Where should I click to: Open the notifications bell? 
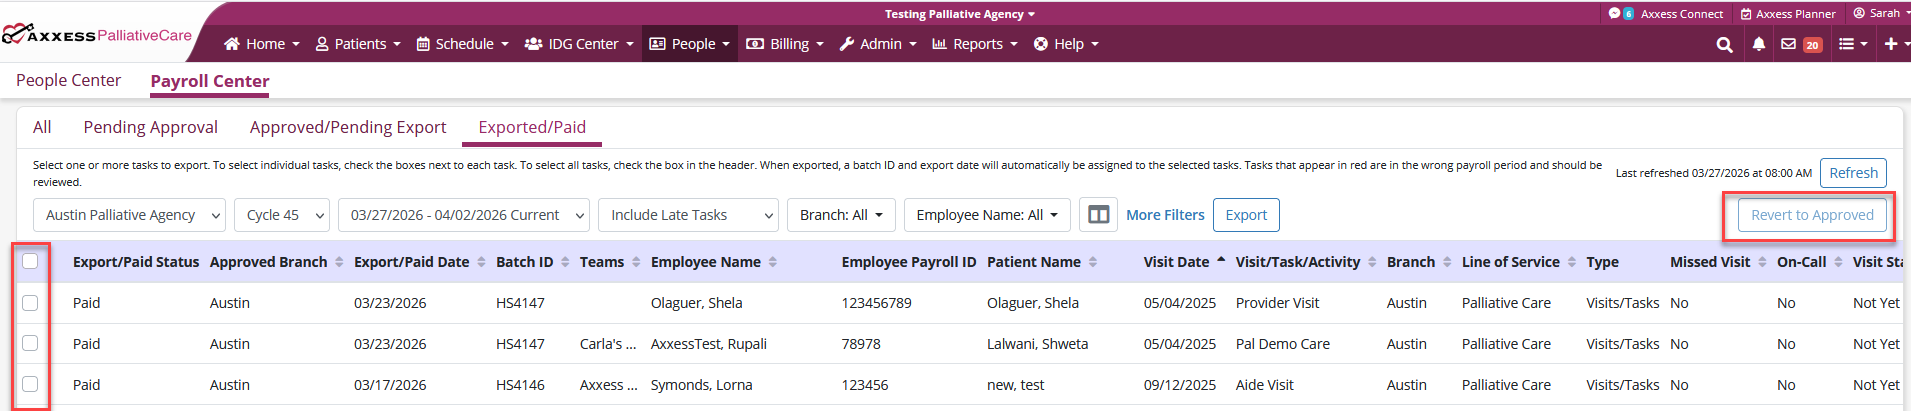(x=1758, y=45)
